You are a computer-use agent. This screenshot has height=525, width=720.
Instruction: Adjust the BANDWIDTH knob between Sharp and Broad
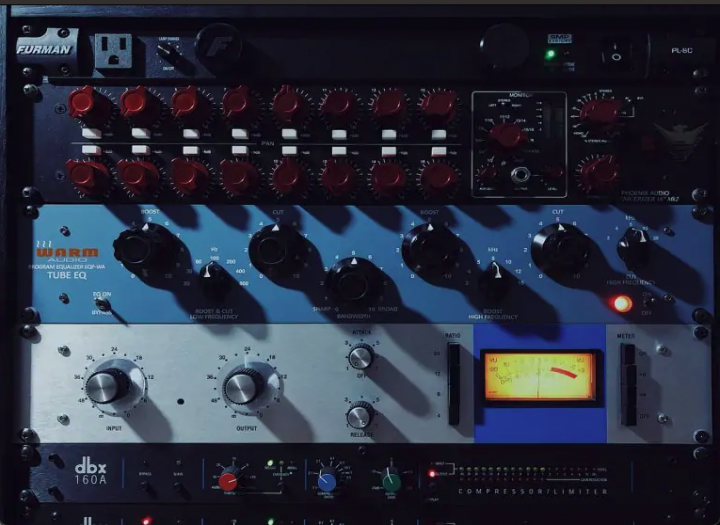pyautogui.click(x=354, y=283)
